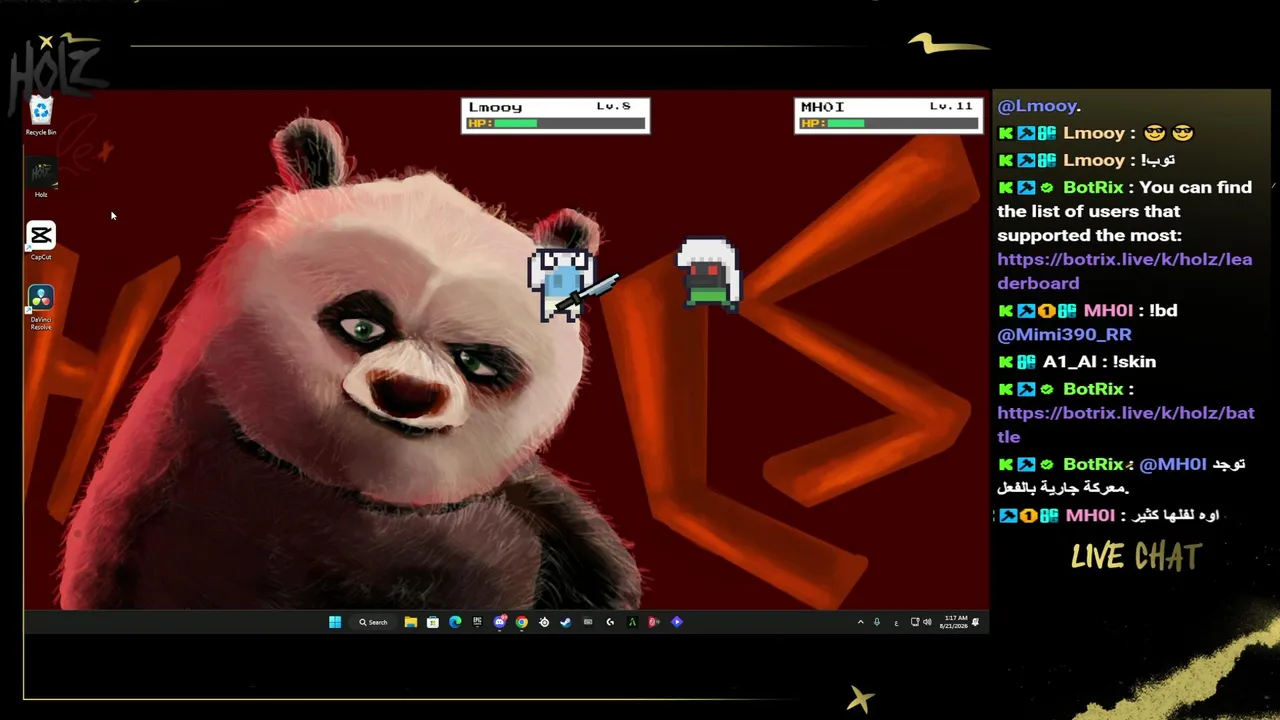The height and width of the screenshot is (720, 1280).
Task: Click the blue knight sprite holding a sword
Action: [573, 285]
